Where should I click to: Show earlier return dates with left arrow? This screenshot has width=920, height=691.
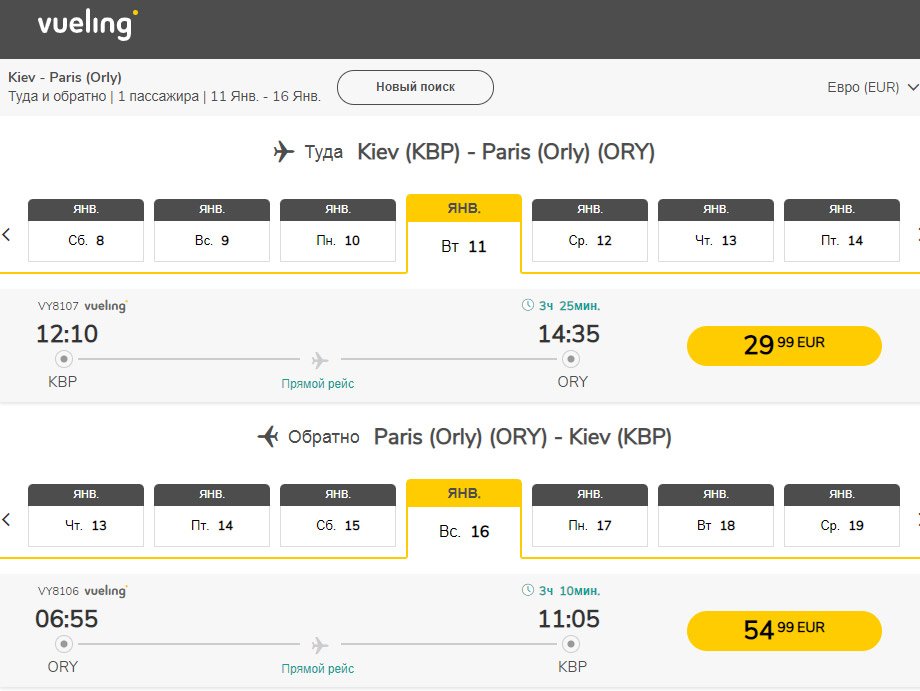coord(6,520)
